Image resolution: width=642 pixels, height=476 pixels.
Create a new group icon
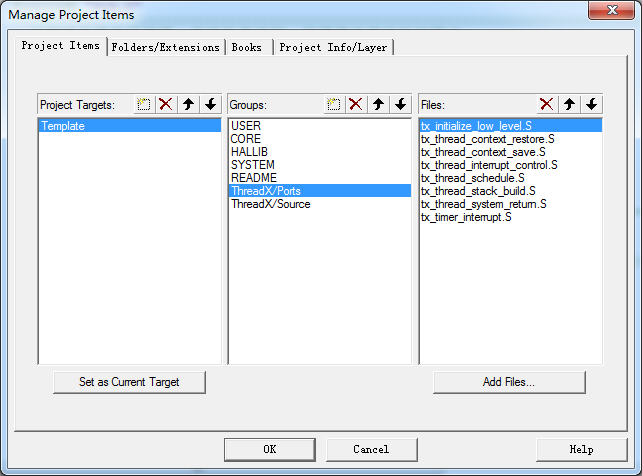coord(334,104)
